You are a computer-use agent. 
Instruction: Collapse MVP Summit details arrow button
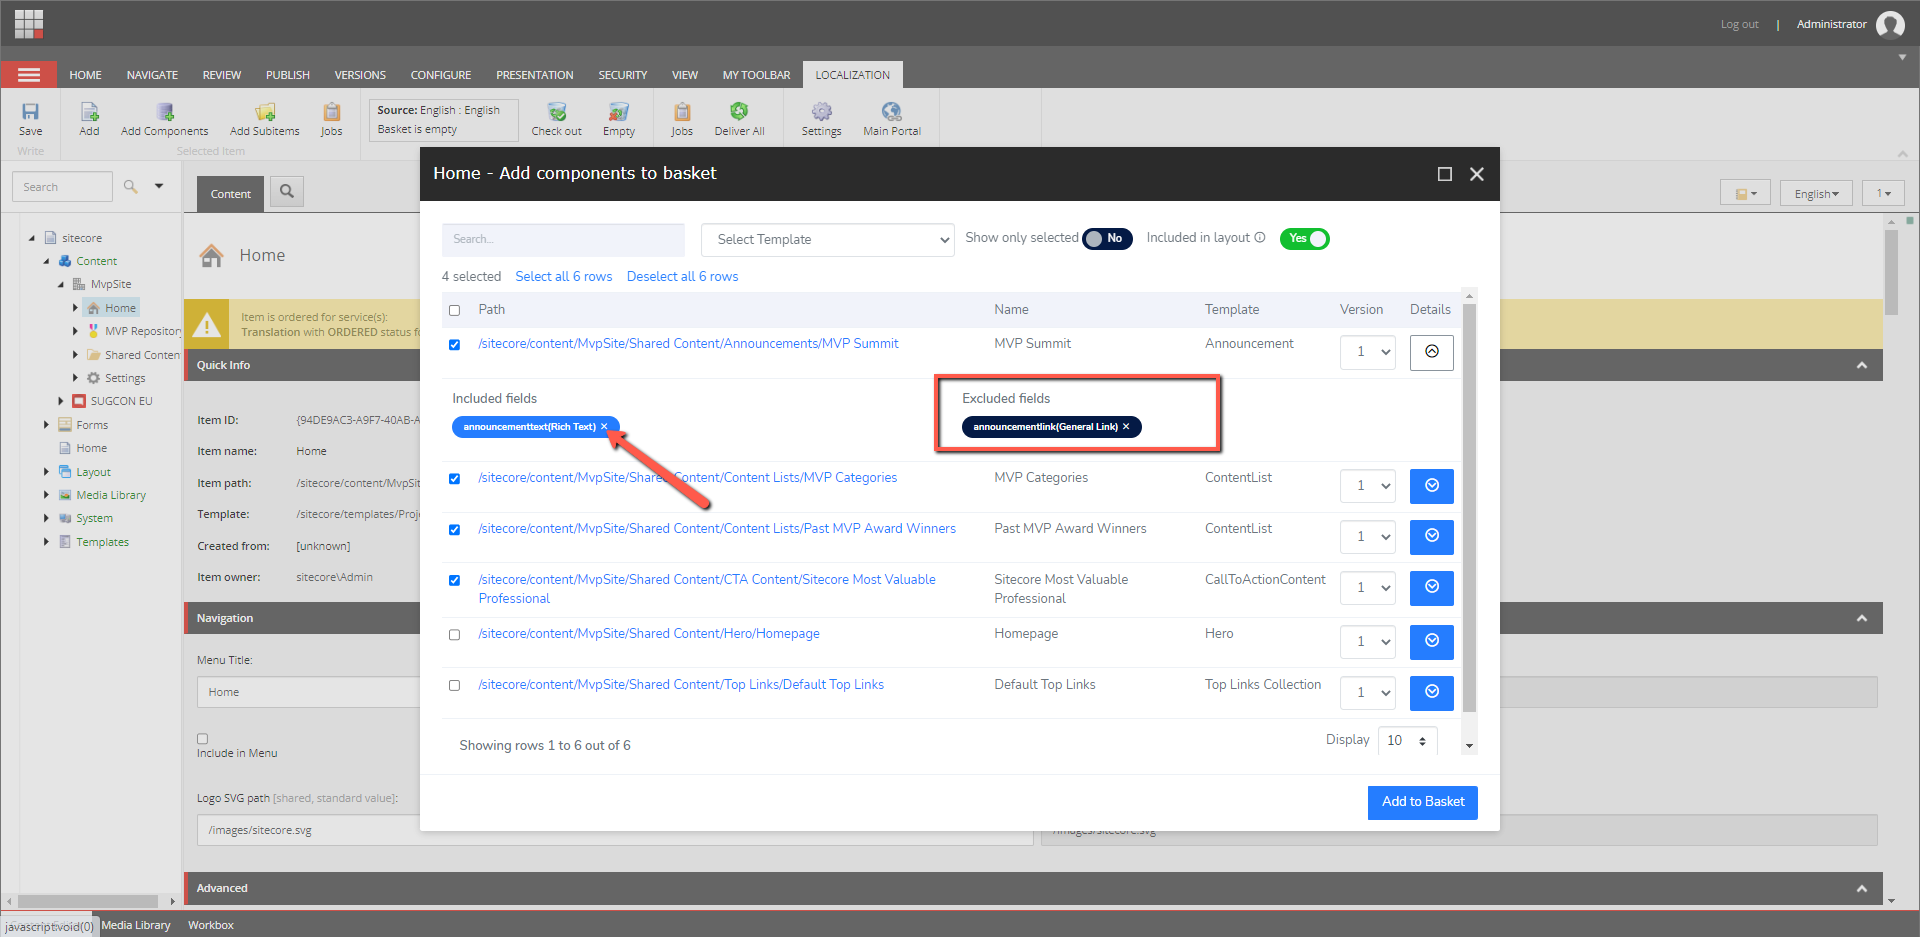coord(1432,352)
